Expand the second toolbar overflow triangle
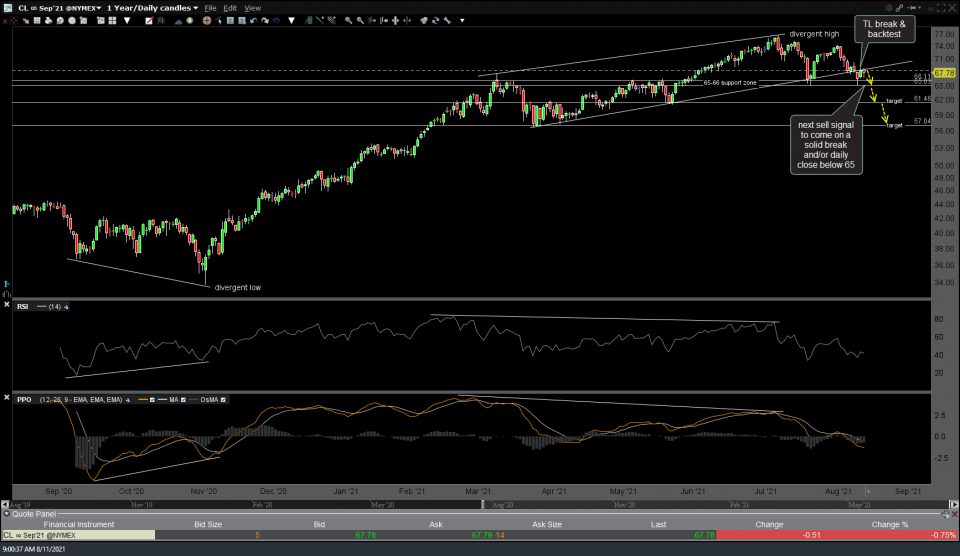This screenshot has width=960, height=556. click(291, 21)
